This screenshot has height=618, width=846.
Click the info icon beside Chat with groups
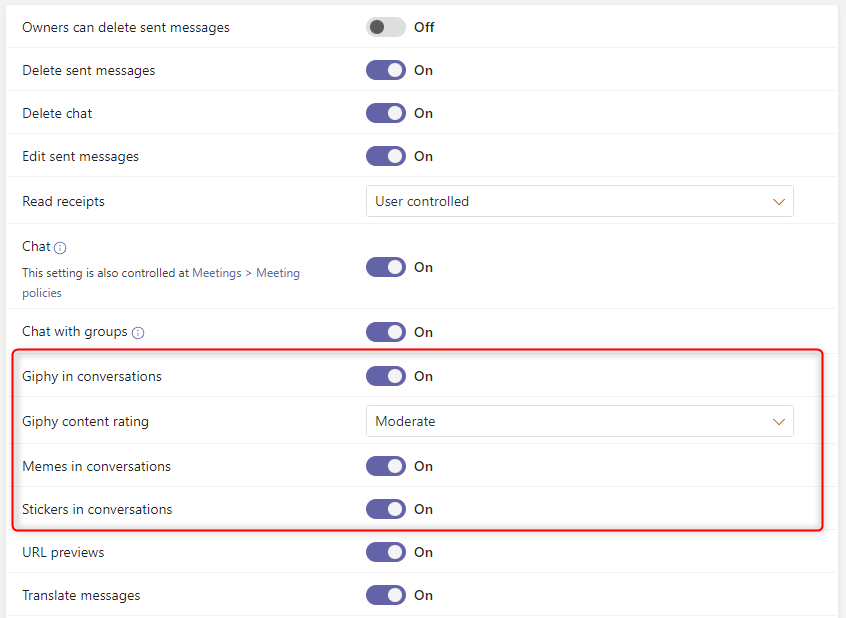click(x=138, y=333)
